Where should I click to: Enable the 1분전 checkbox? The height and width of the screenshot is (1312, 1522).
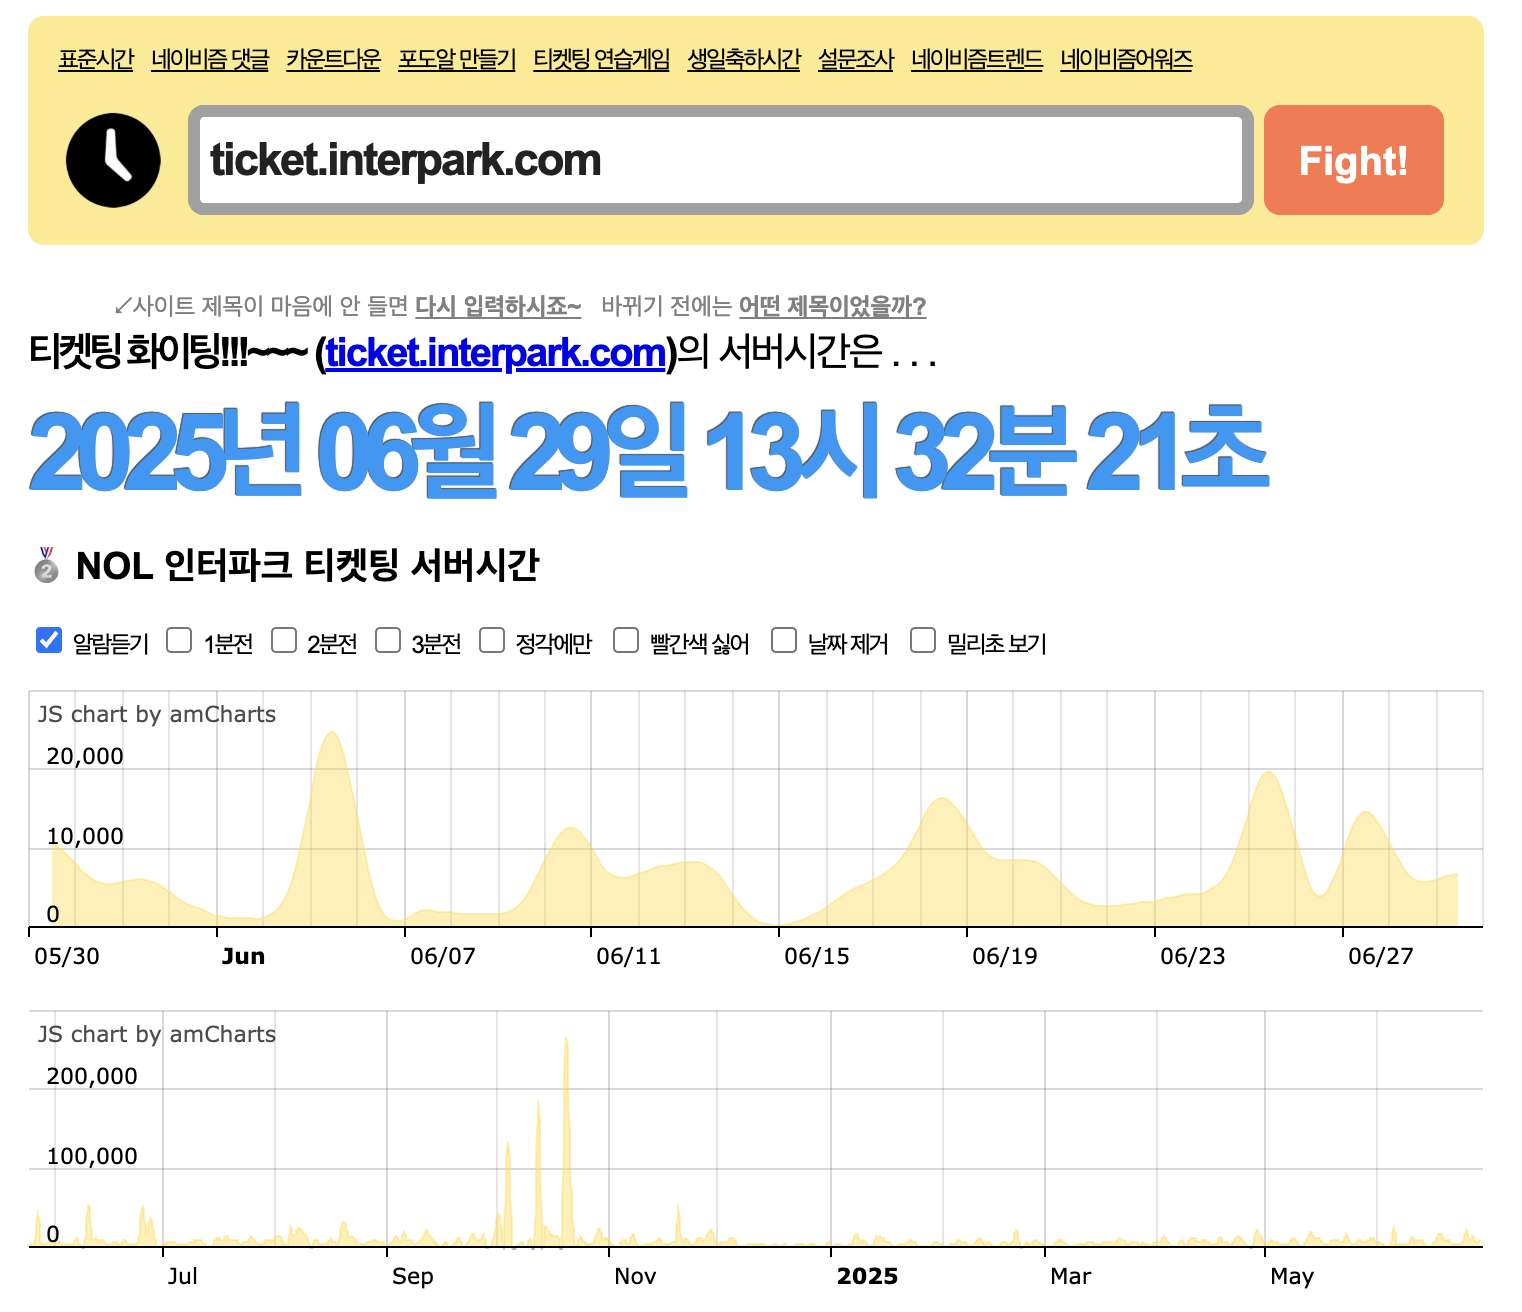(179, 640)
